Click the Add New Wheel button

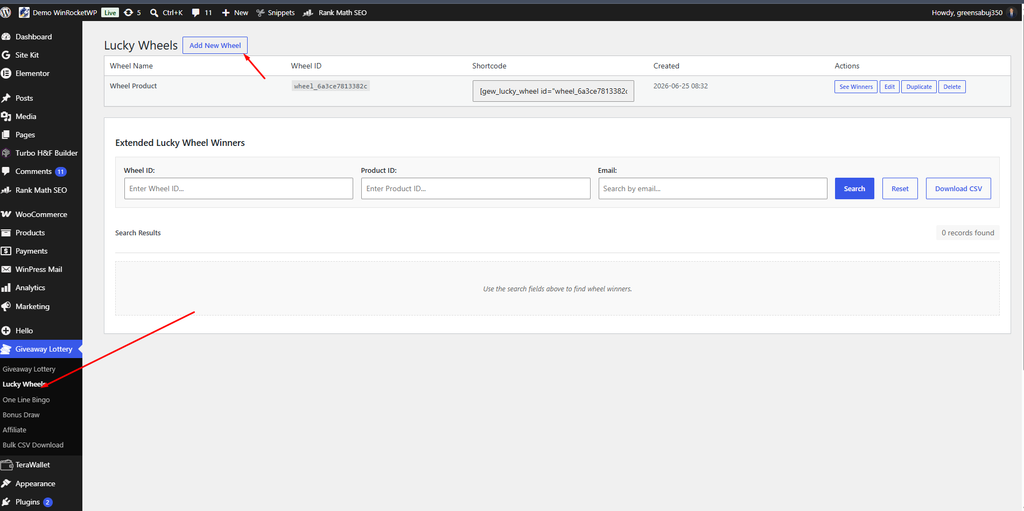tap(215, 45)
